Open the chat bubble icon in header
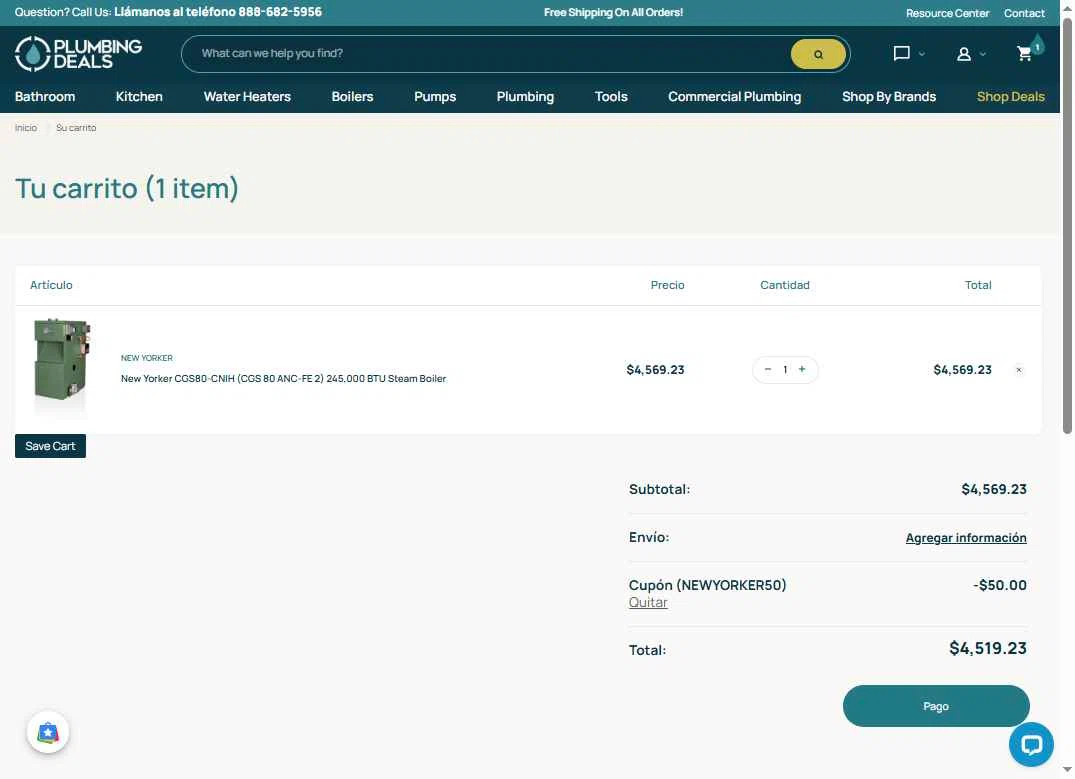The image size is (1075, 779). [x=901, y=53]
